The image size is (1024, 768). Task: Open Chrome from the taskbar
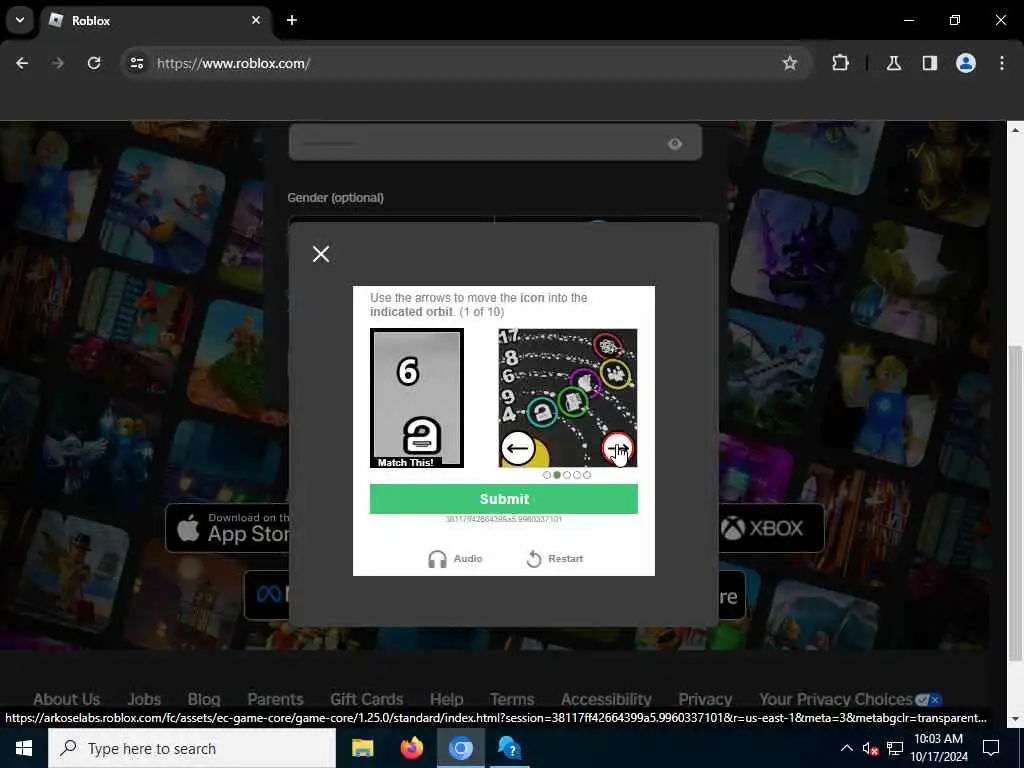(x=460, y=748)
